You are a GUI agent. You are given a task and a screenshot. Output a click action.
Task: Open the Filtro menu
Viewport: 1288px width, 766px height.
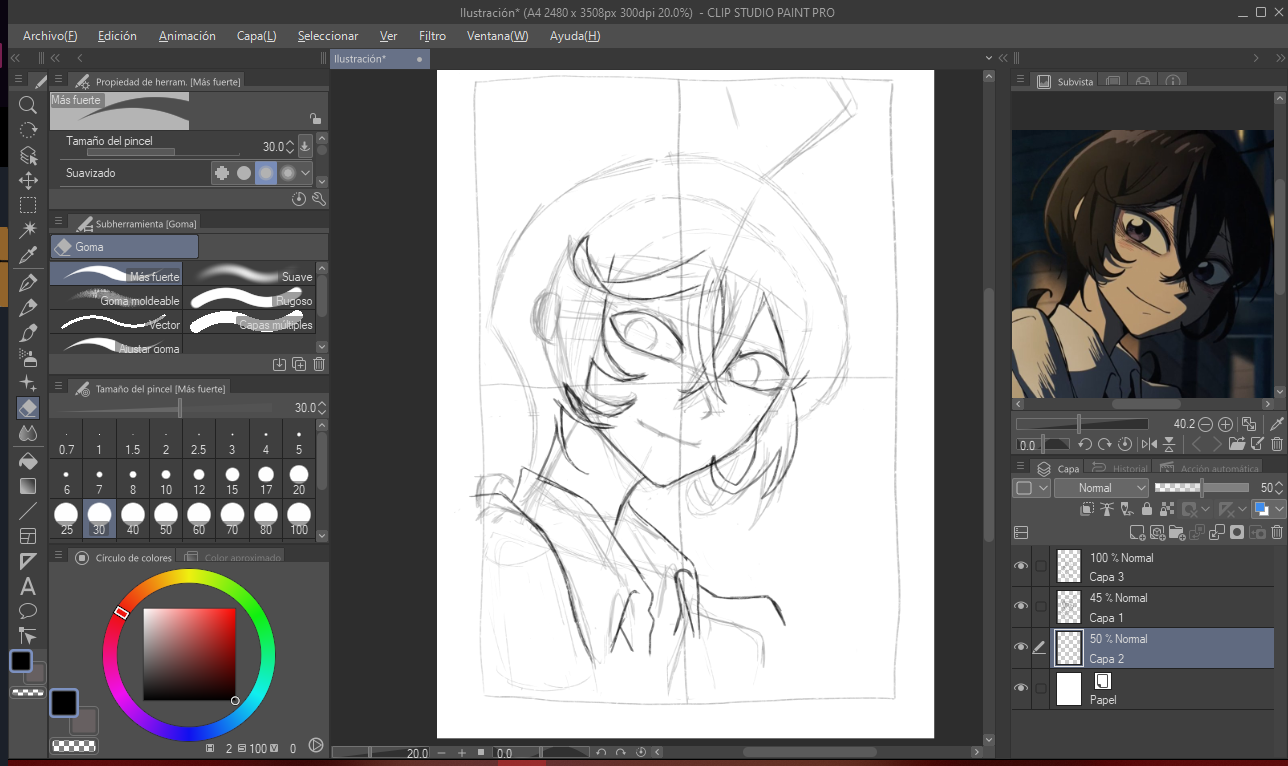point(432,36)
